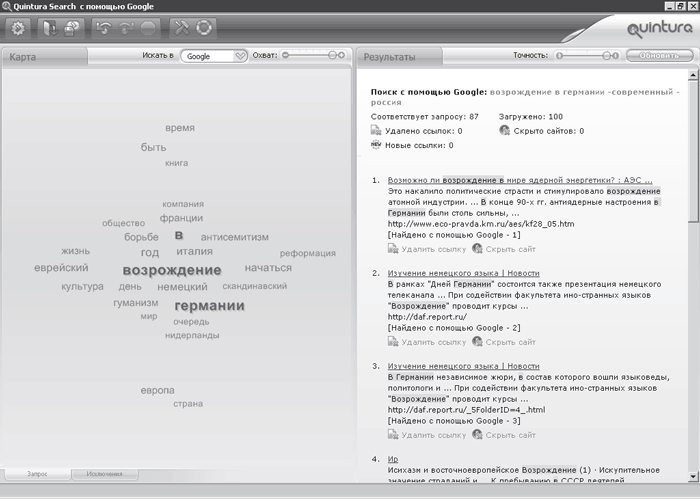700x499 pixels.
Task: Open help via the lifebuoy icon
Action: pyautogui.click(x=204, y=28)
